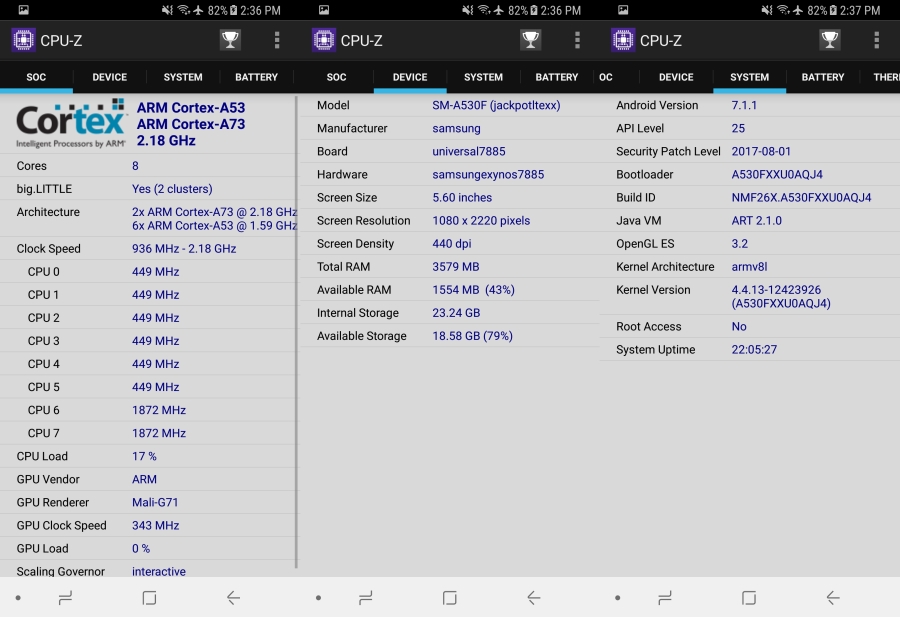
Task: Tap the Home navigation icon under the SoC screen
Action: 149,598
